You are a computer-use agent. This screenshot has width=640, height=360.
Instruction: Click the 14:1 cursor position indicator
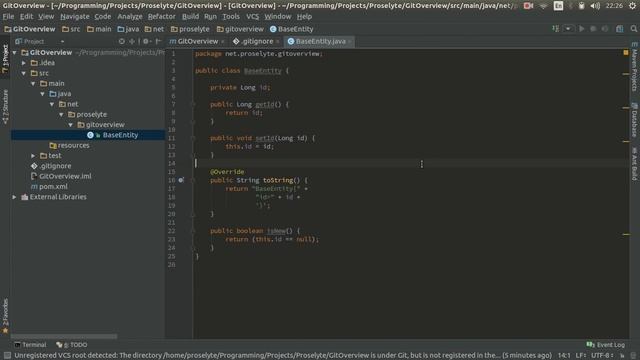pyautogui.click(x=564, y=356)
